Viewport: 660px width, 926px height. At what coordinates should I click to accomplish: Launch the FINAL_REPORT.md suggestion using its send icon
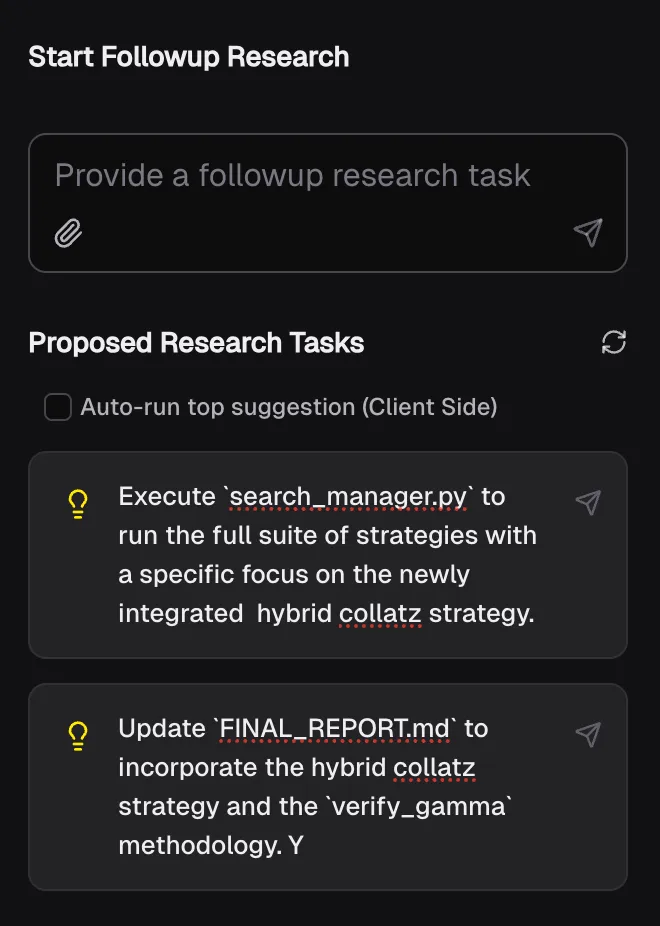tap(588, 734)
